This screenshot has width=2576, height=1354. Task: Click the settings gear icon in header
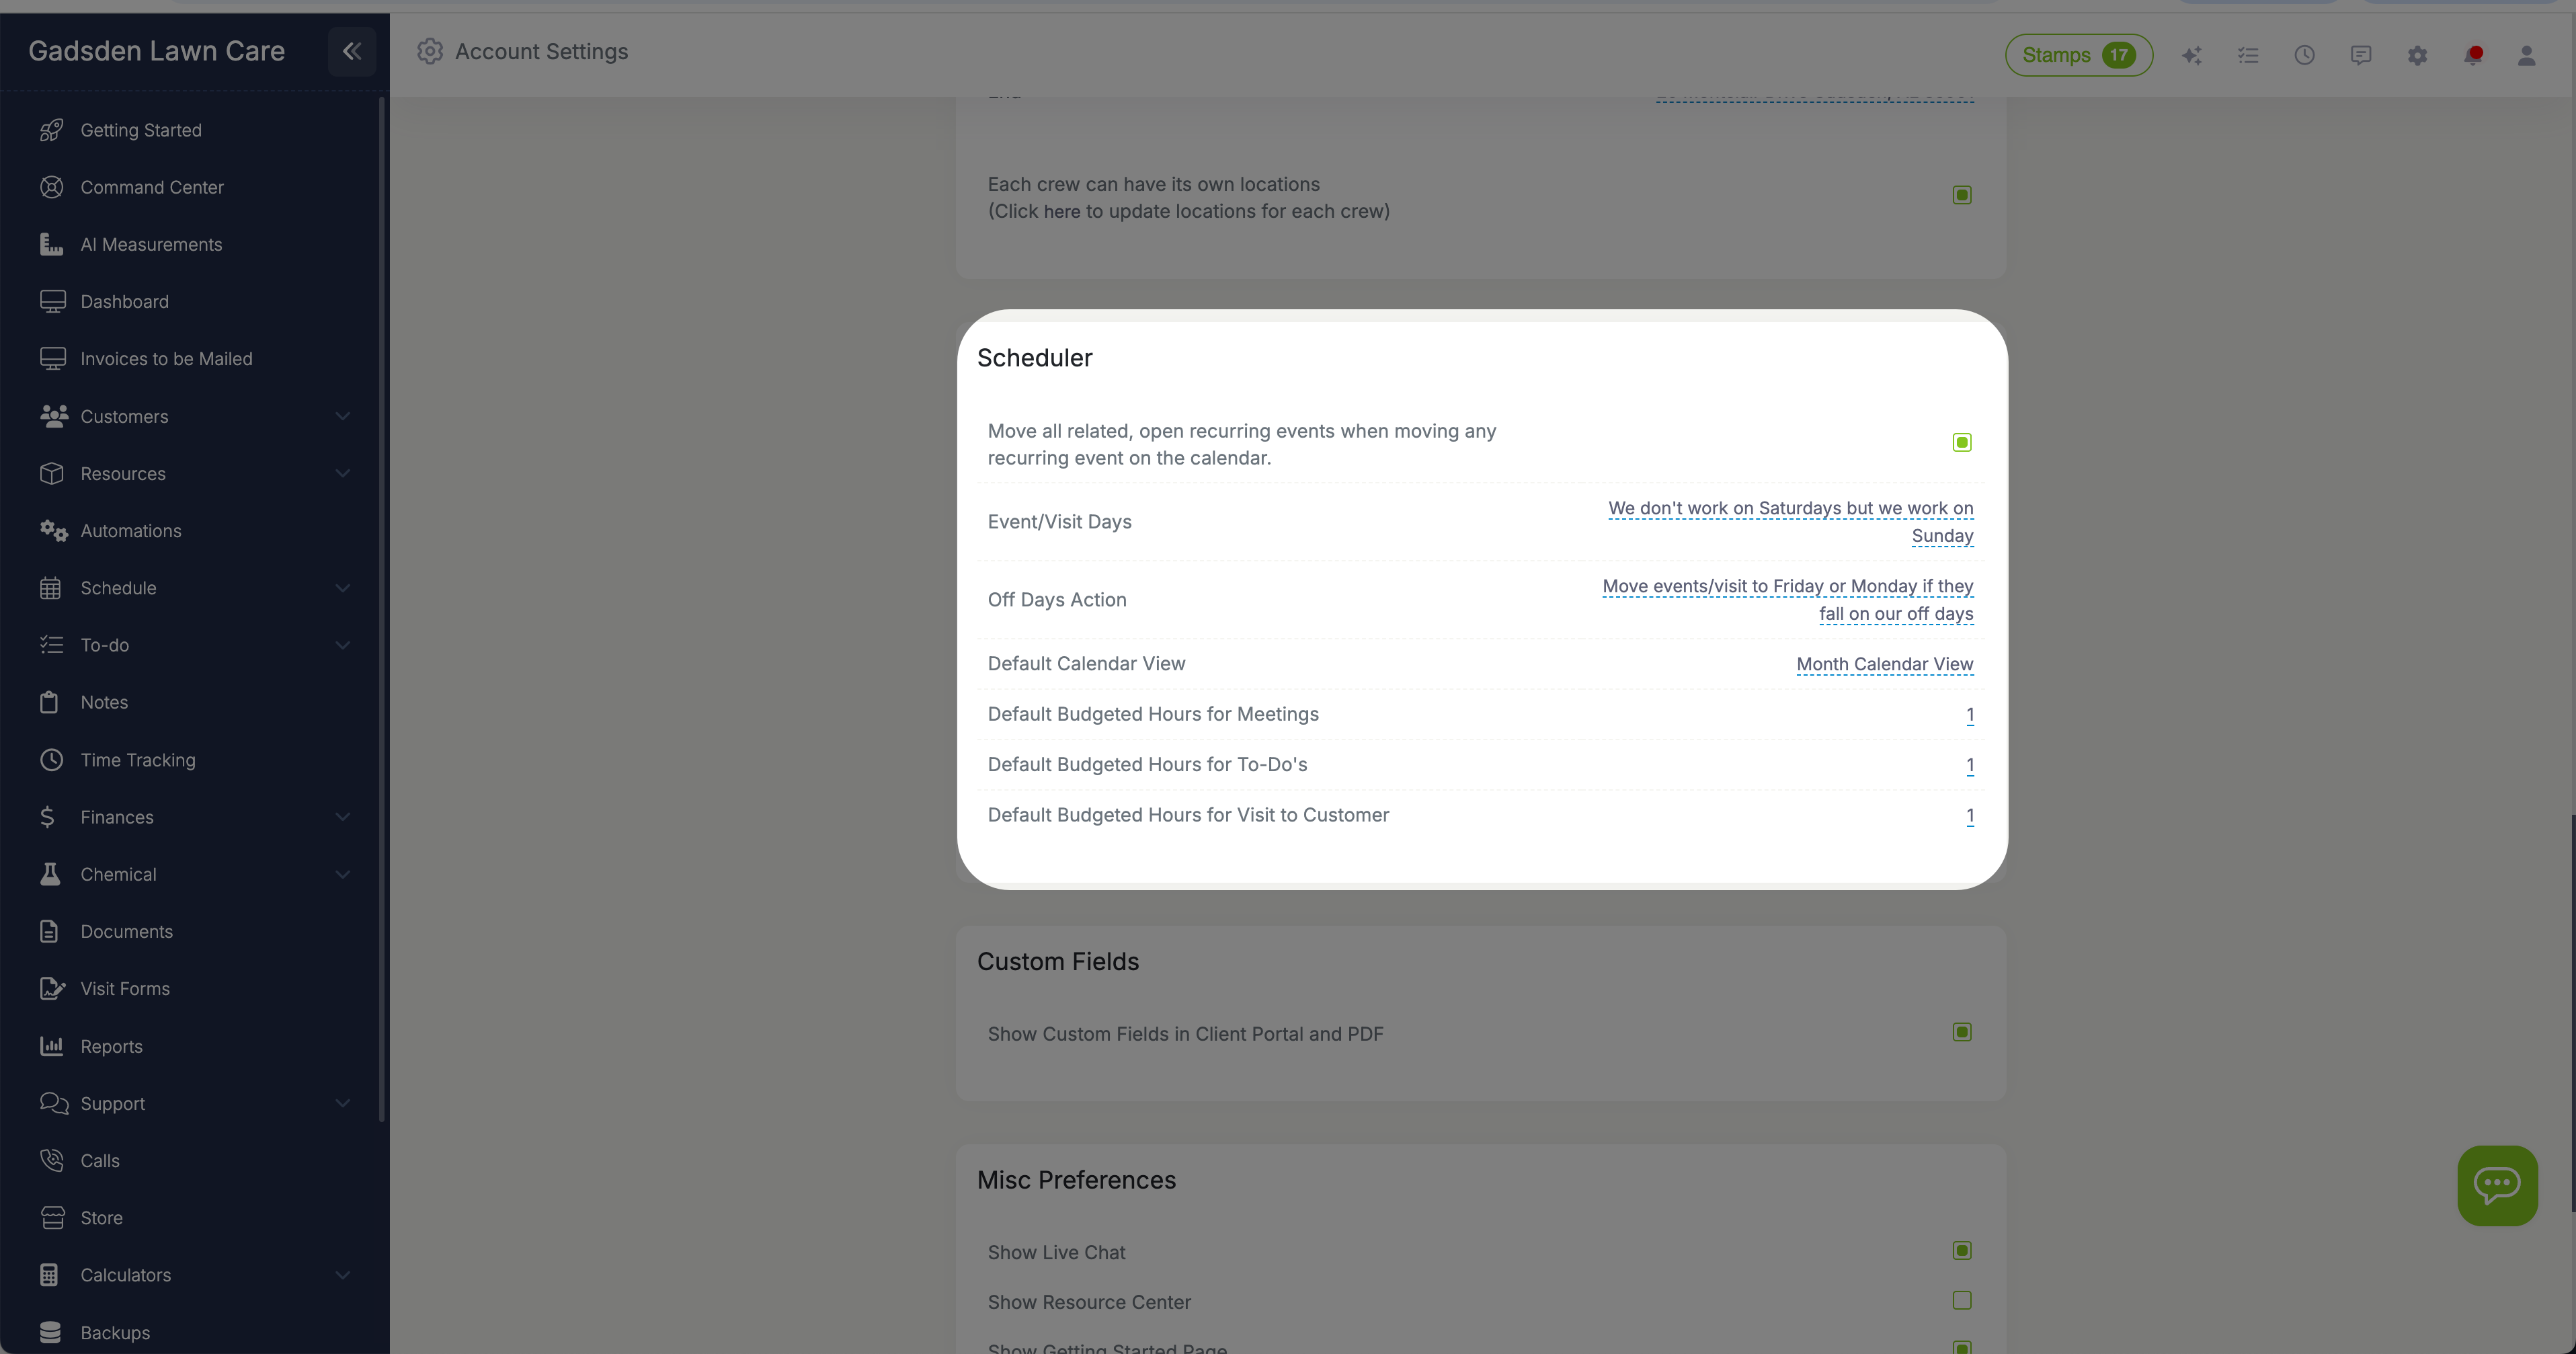click(2417, 55)
